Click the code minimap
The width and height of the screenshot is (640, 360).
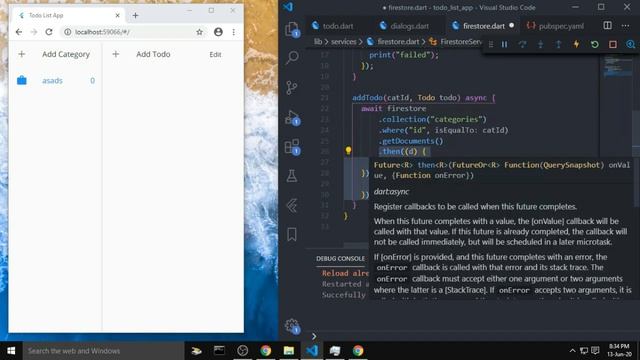point(618,67)
